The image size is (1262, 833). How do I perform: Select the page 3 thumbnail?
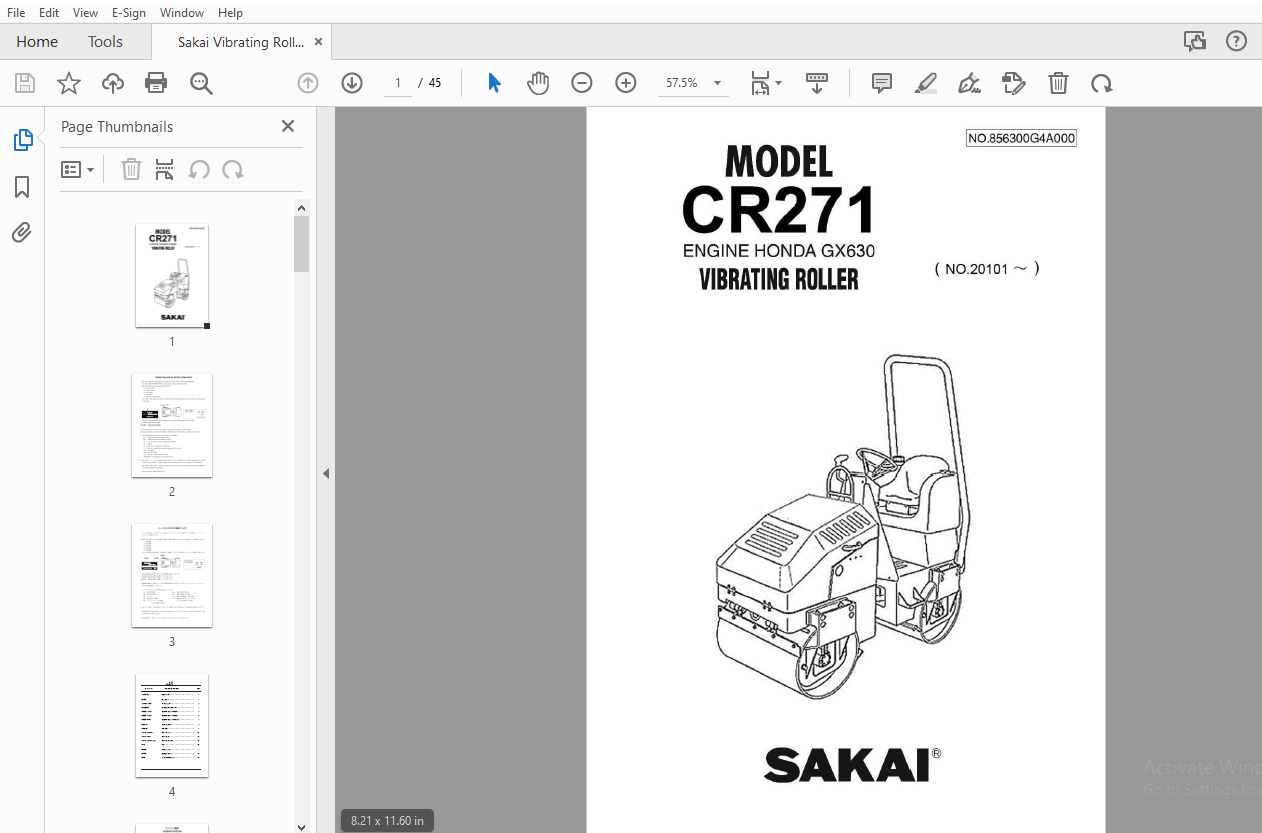pyautogui.click(x=172, y=576)
